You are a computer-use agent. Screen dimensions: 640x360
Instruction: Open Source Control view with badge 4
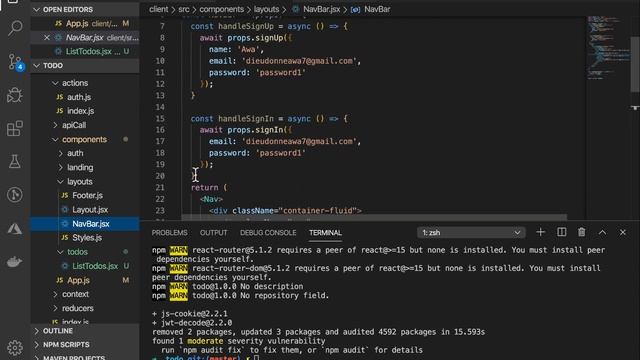click(16, 62)
